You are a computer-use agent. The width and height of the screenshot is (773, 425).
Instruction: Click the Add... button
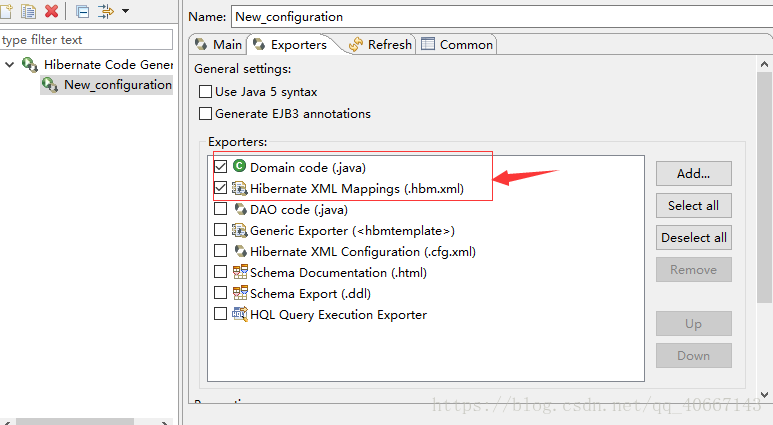(x=693, y=174)
